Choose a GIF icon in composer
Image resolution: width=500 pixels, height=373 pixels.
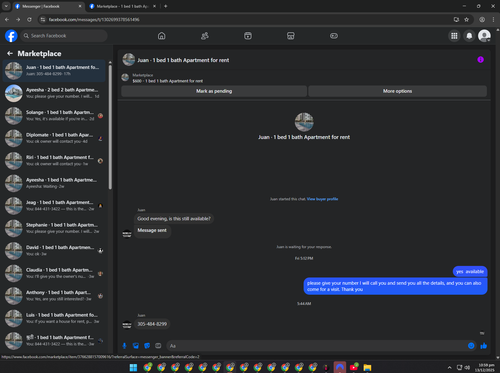158,346
